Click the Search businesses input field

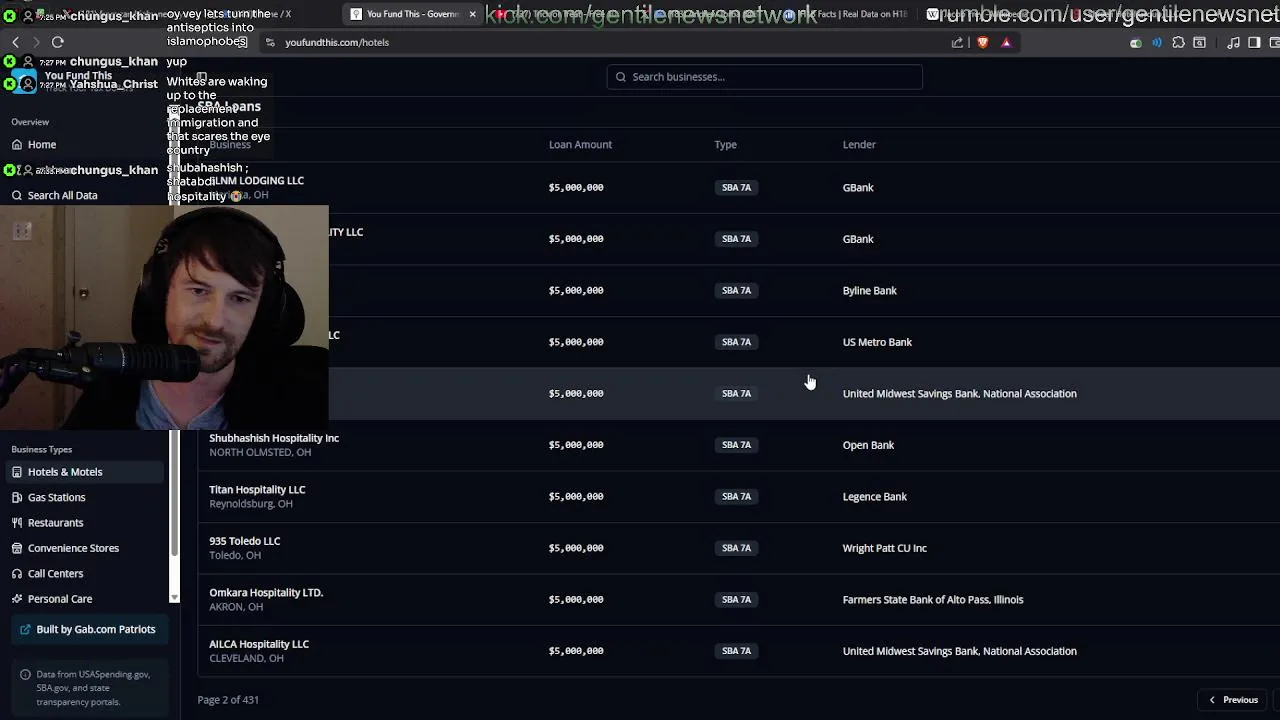coord(764,77)
